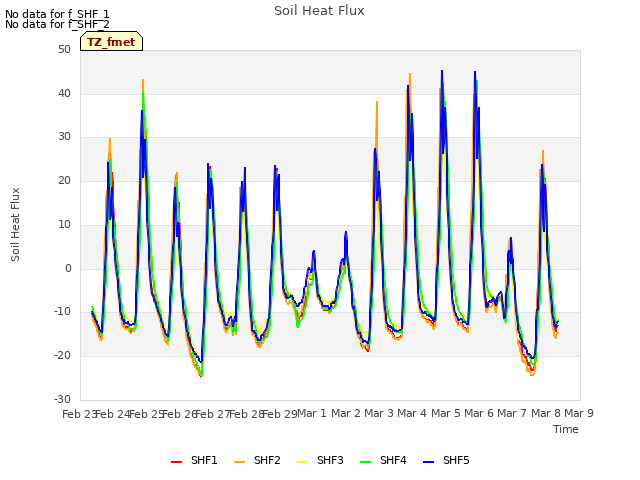The width and height of the screenshot is (640, 480).
Task: Click the Soil Heat Flux chart title
Action: (x=319, y=11)
